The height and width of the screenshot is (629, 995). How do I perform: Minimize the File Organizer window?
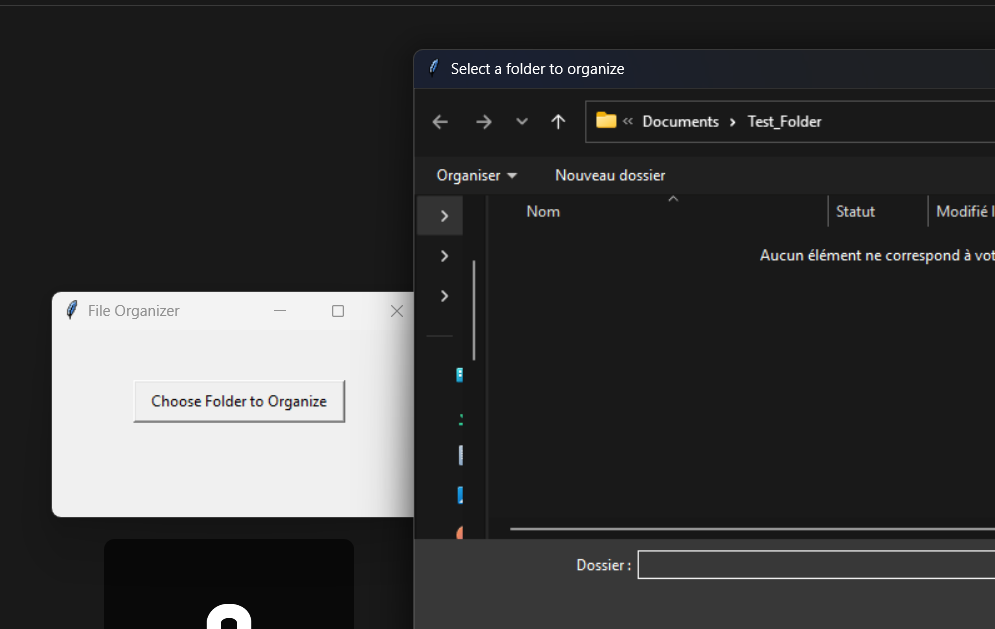tap(280, 311)
